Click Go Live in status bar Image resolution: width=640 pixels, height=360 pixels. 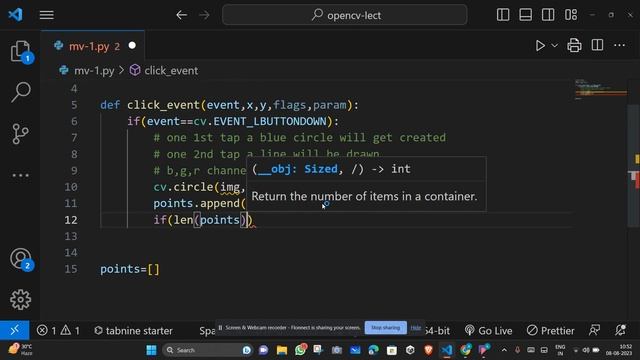point(488,331)
